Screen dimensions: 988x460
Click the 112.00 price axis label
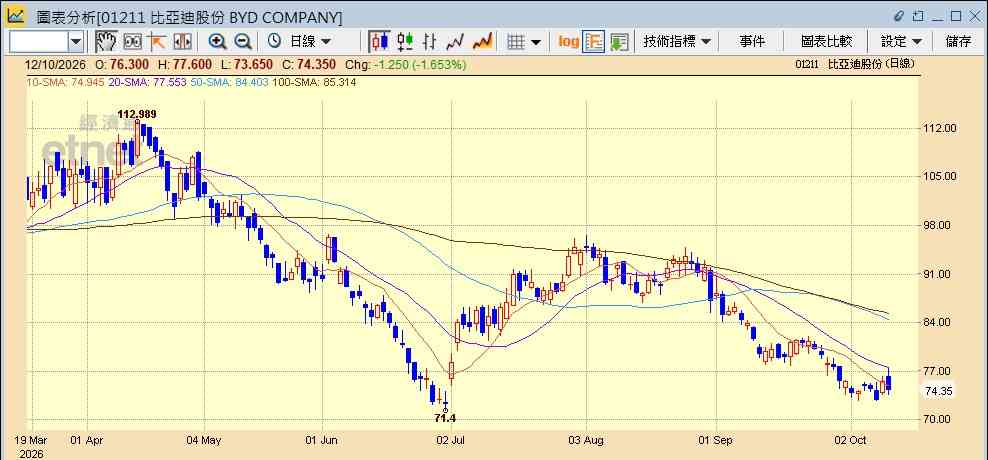coord(941,128)
